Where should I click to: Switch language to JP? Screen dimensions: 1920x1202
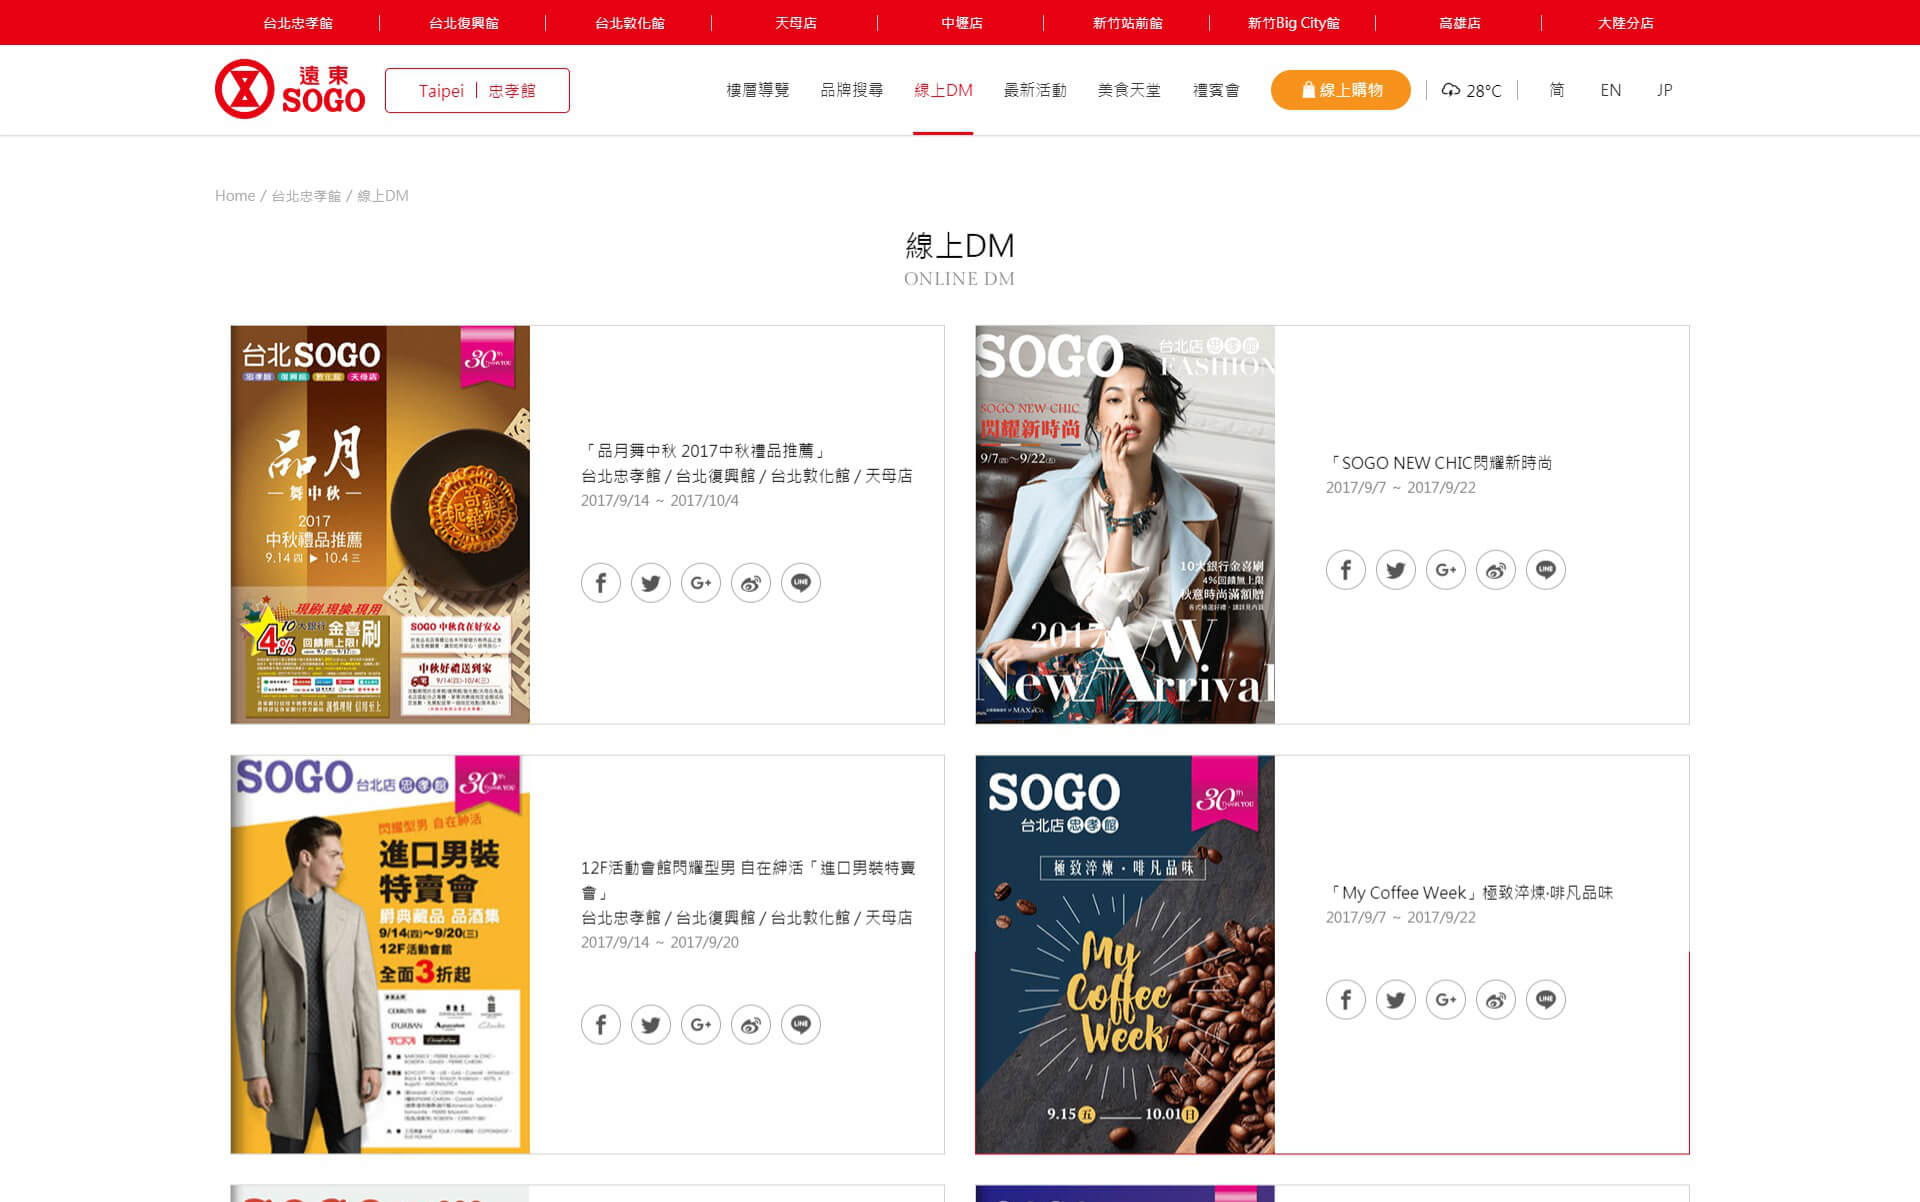[1664, 90]
